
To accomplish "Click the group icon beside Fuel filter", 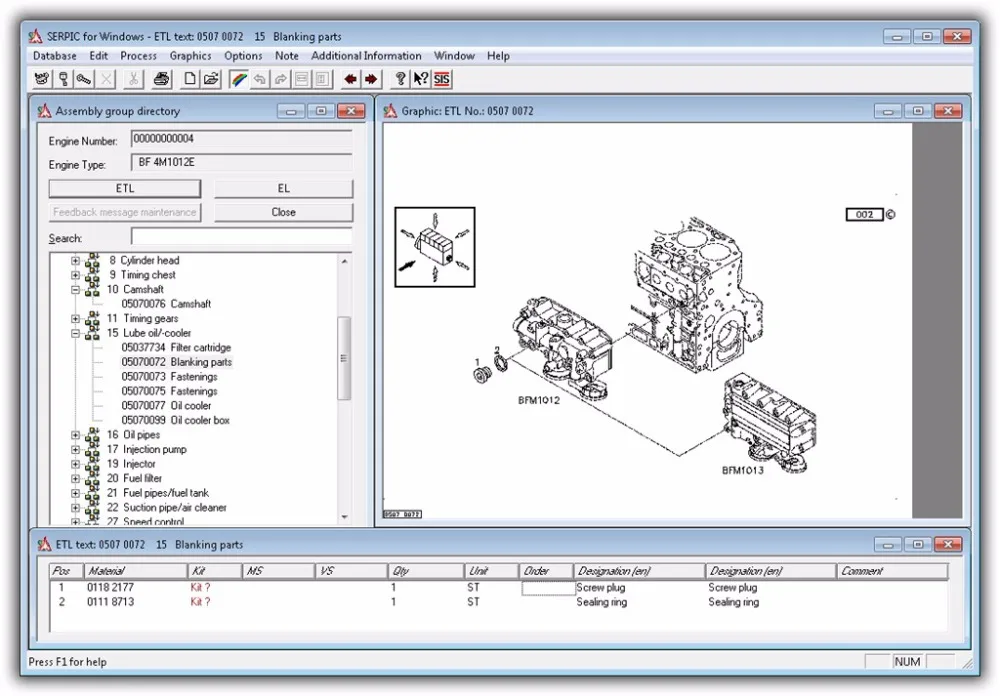I will (x=93, y=478).
